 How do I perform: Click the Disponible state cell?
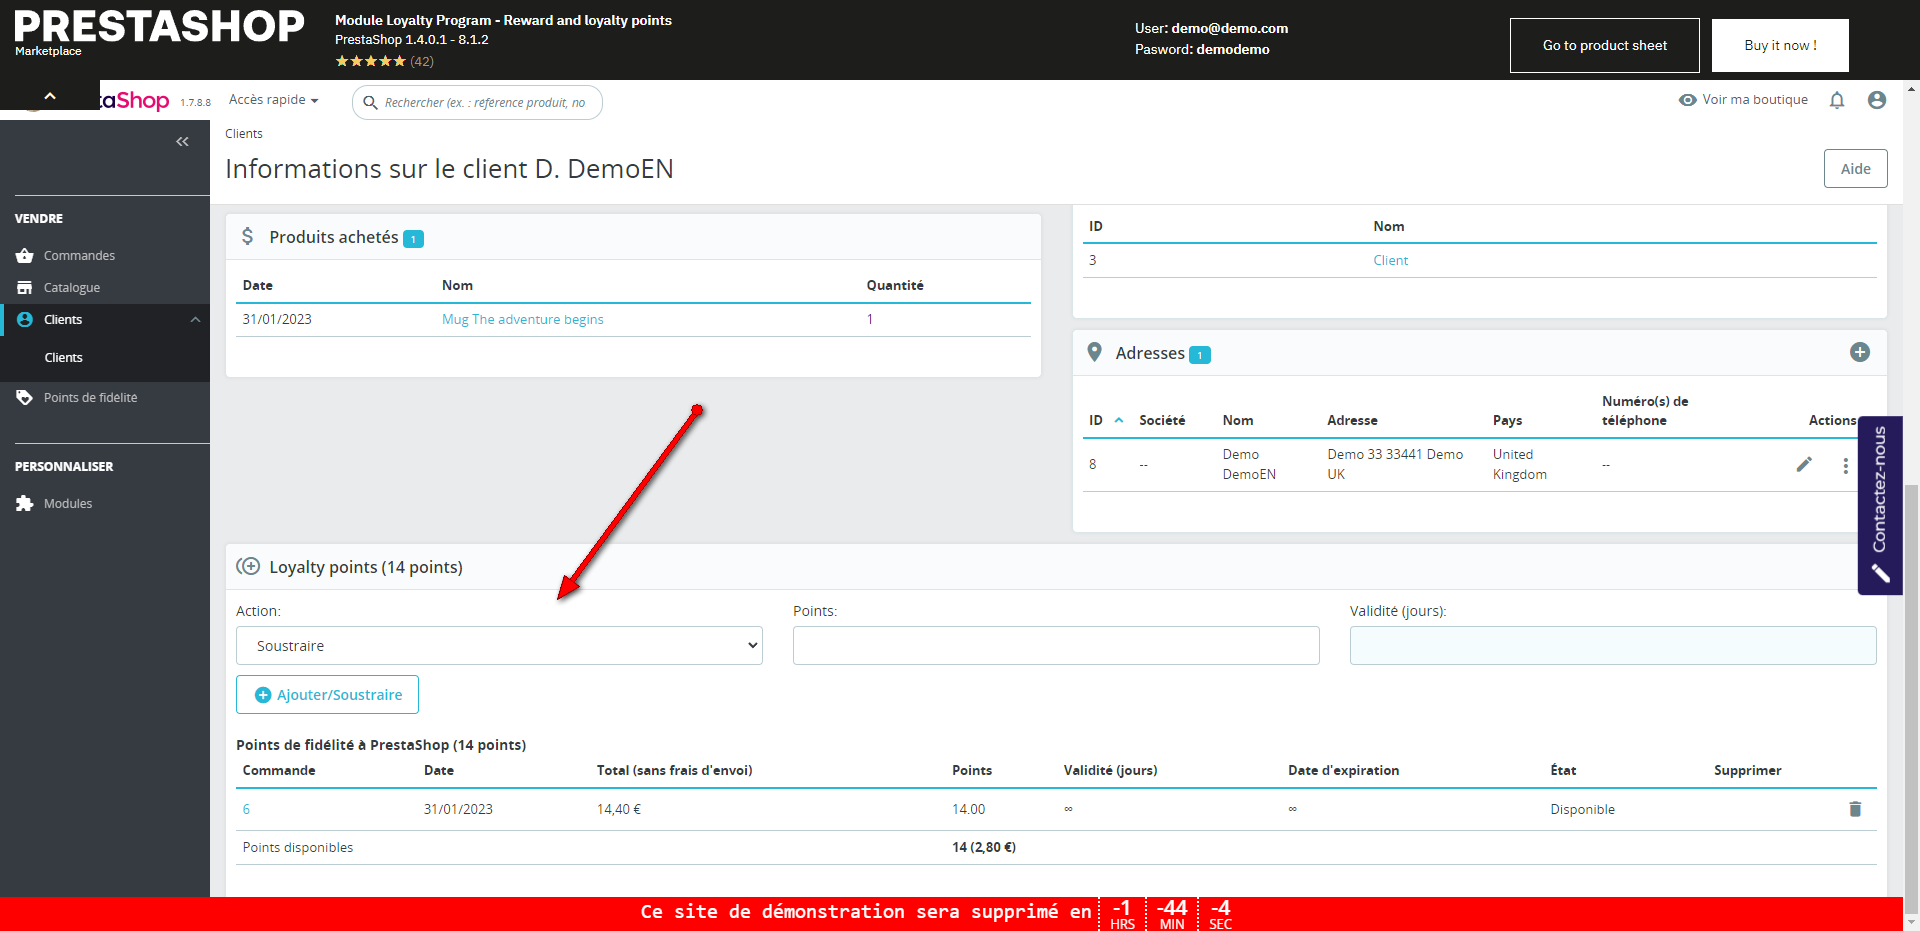(1582, 809)
